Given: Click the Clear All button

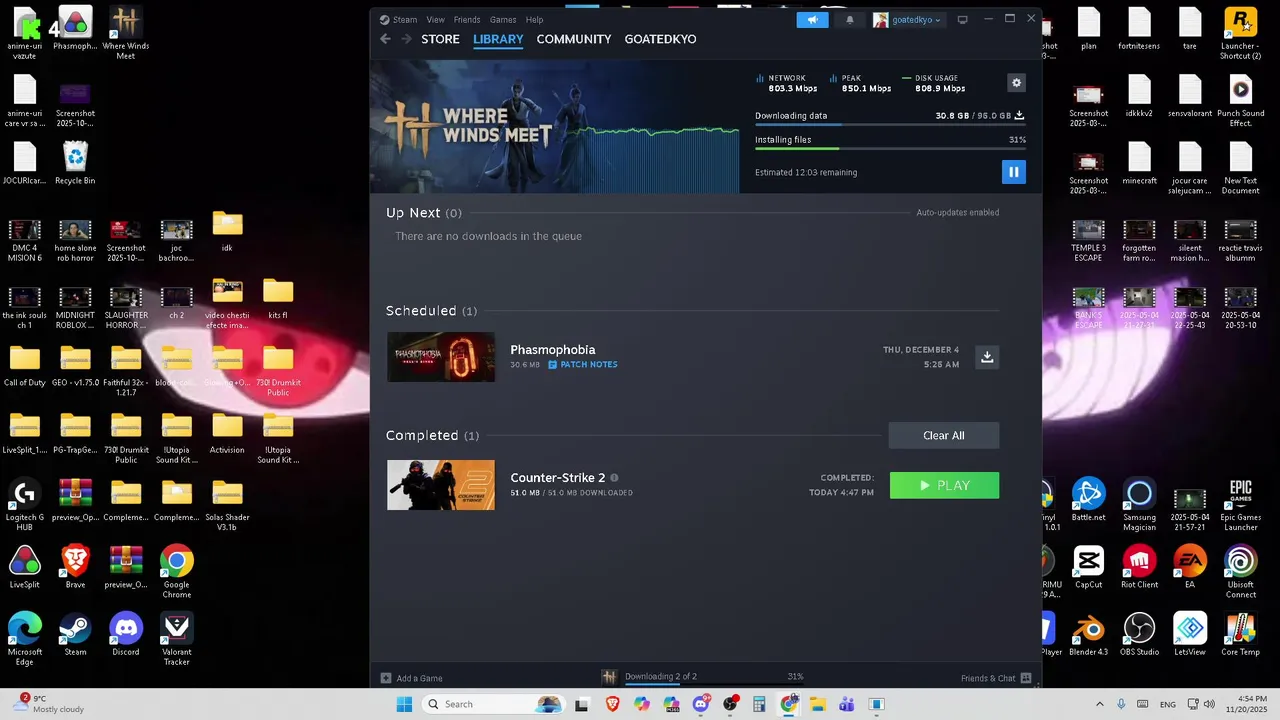Looking at the screenshot, I should 944,435.
